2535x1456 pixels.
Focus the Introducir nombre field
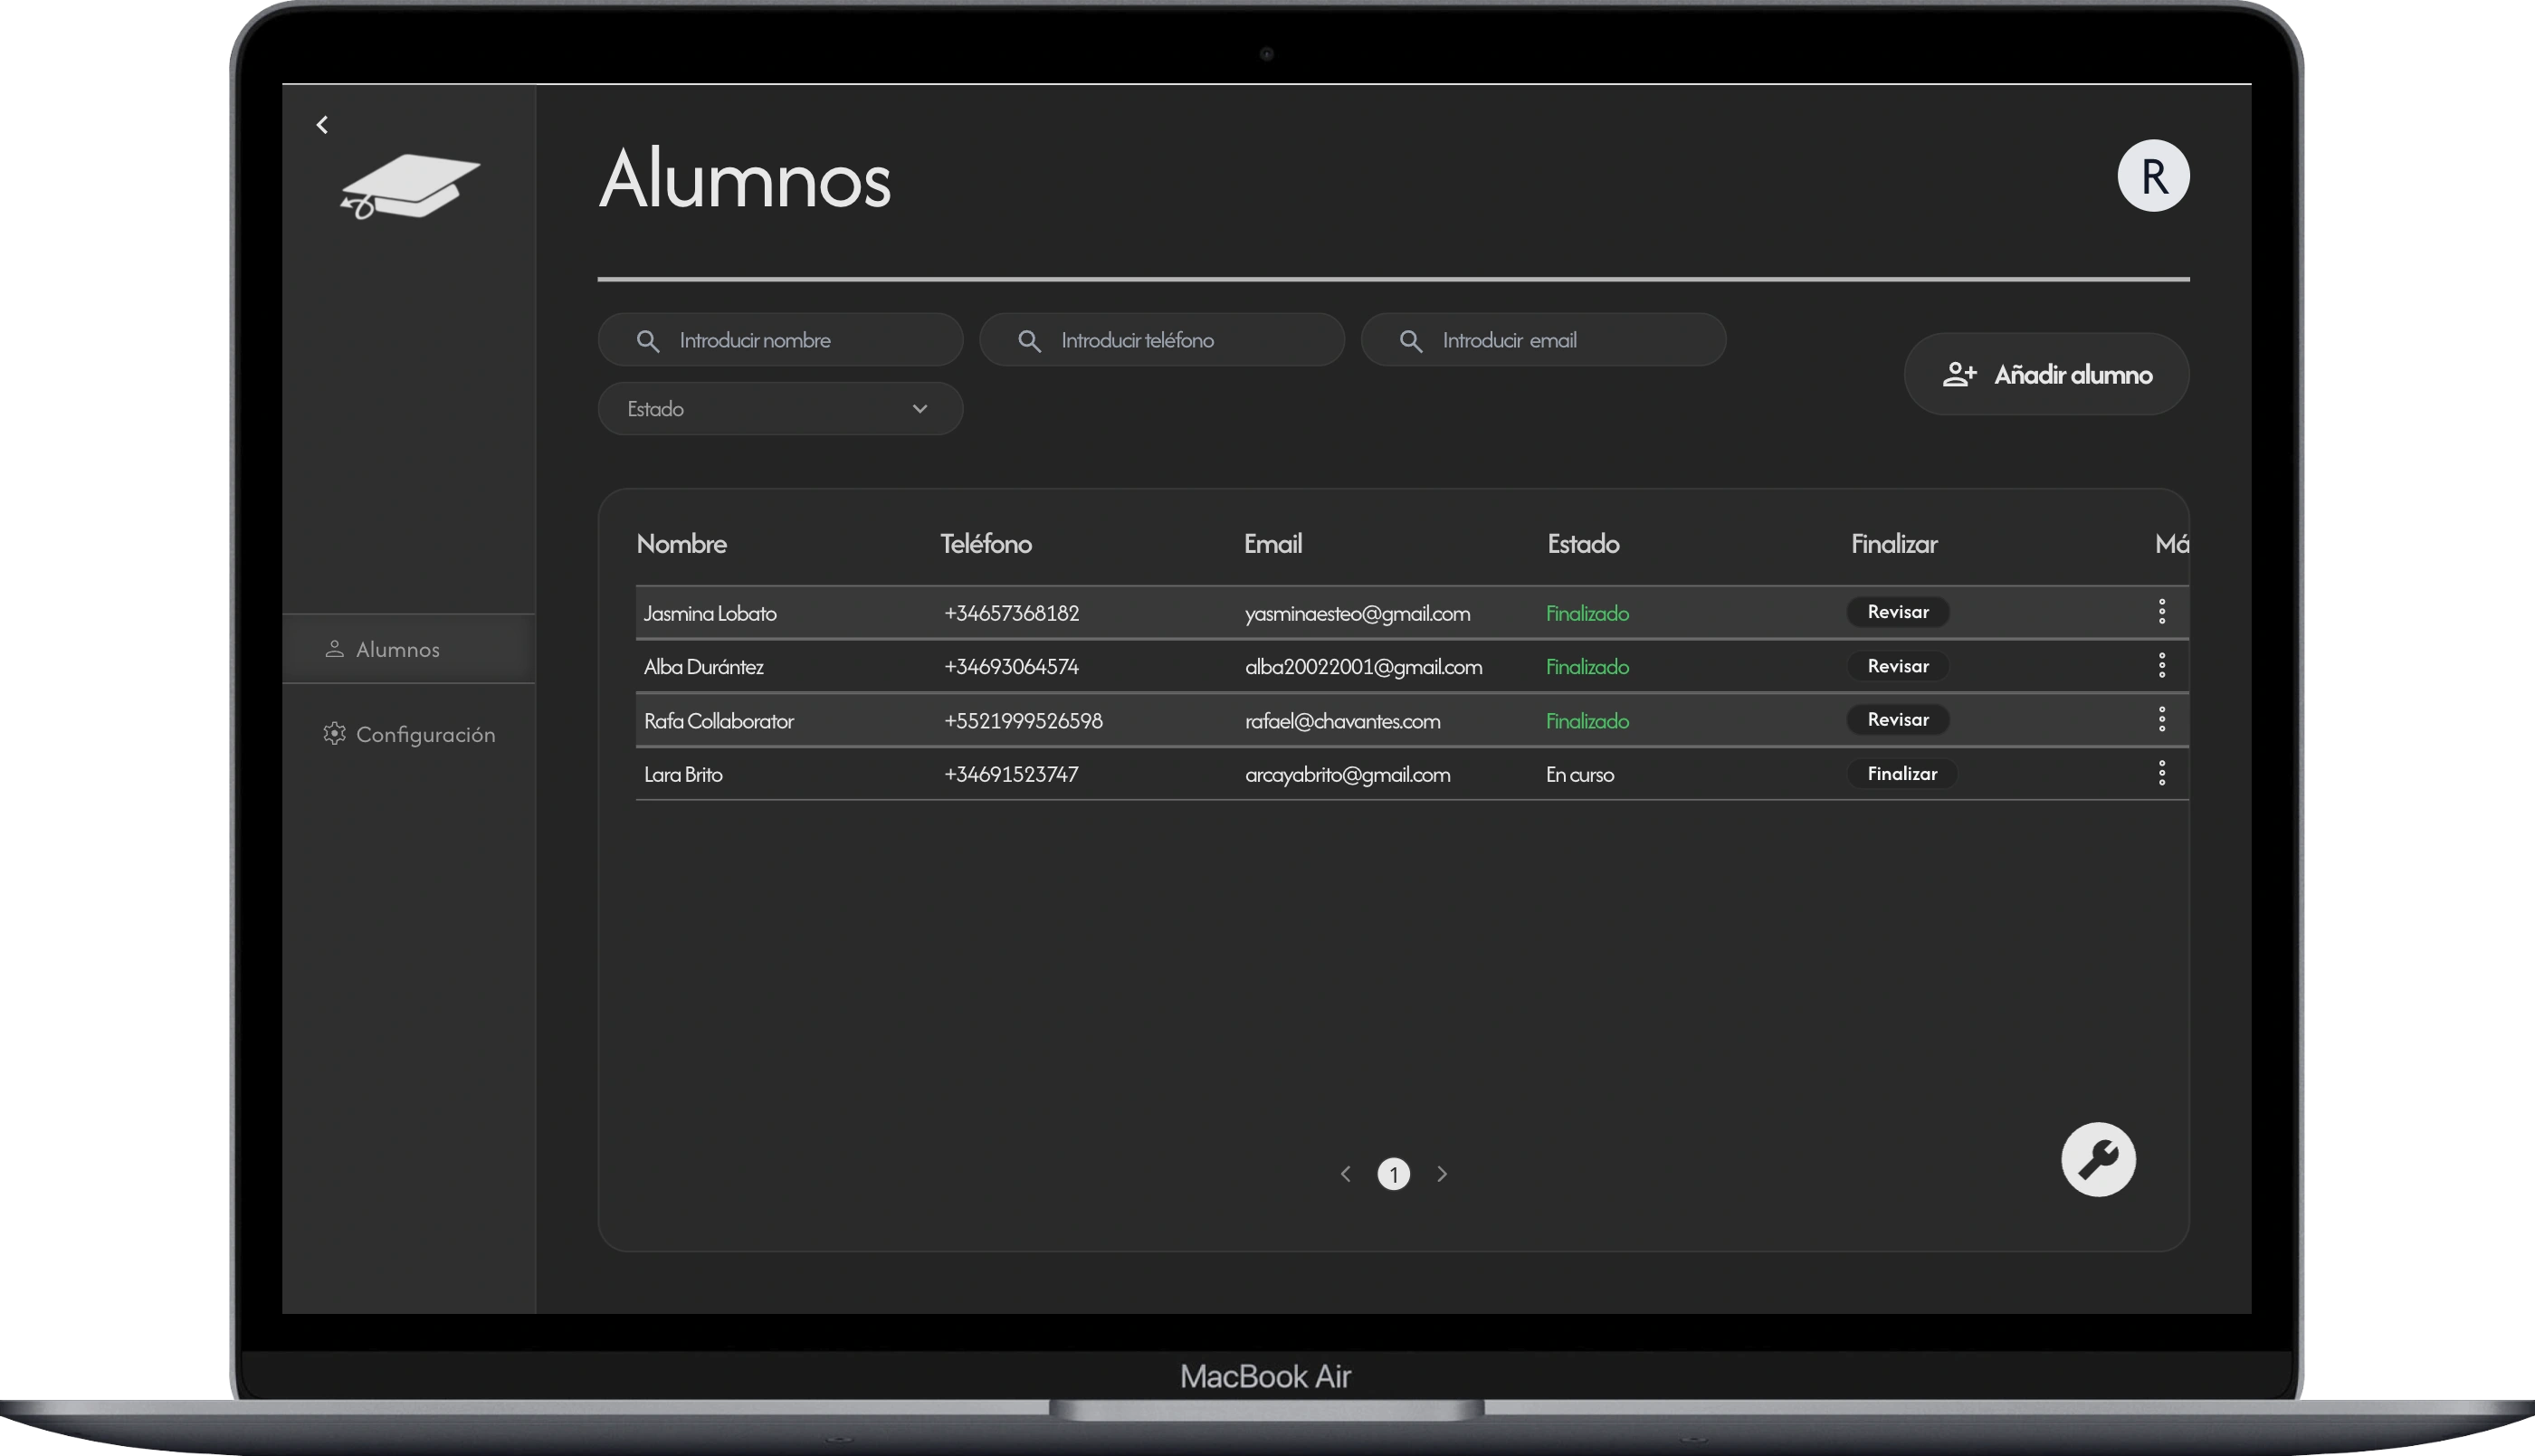coord(780,340)
